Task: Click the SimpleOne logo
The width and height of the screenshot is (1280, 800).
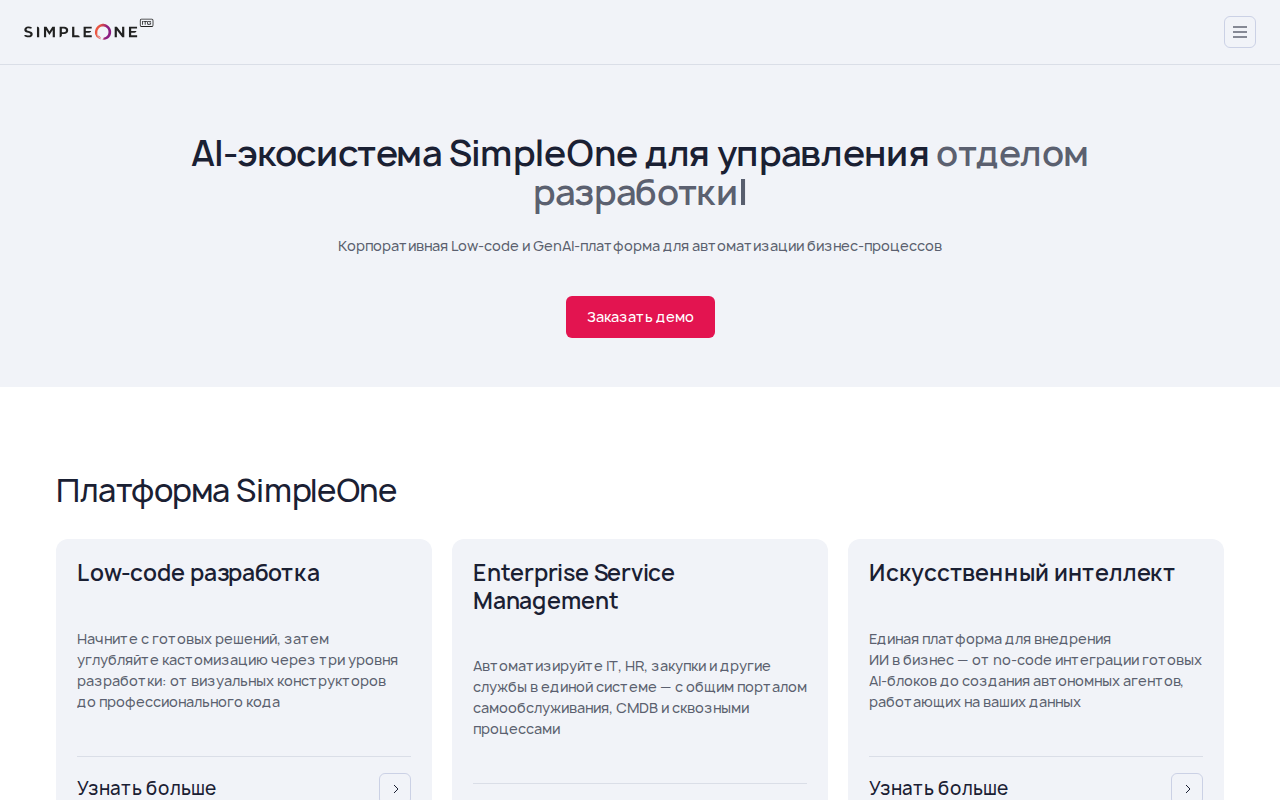Action: click(89, 30)
